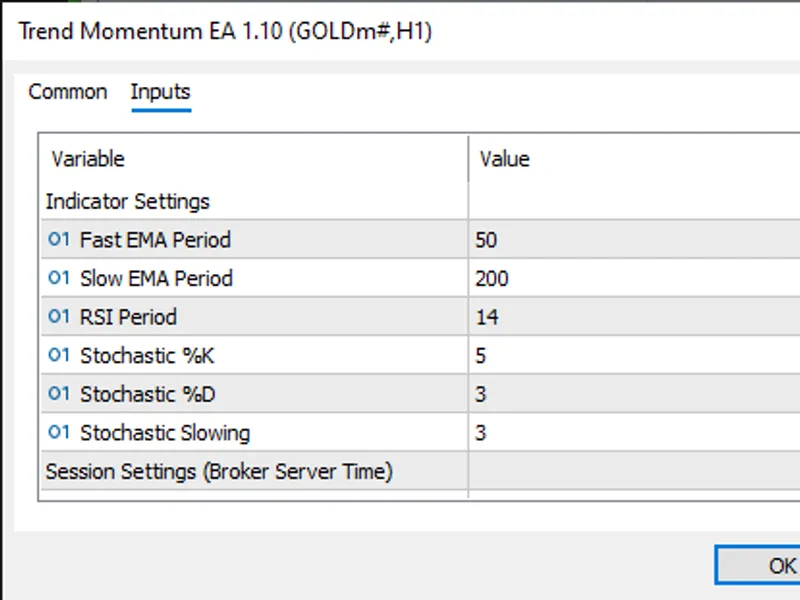Select the Stochastic Slowing label
The height and width of the screenshot is (600, 800).
[x=165, y=433]
